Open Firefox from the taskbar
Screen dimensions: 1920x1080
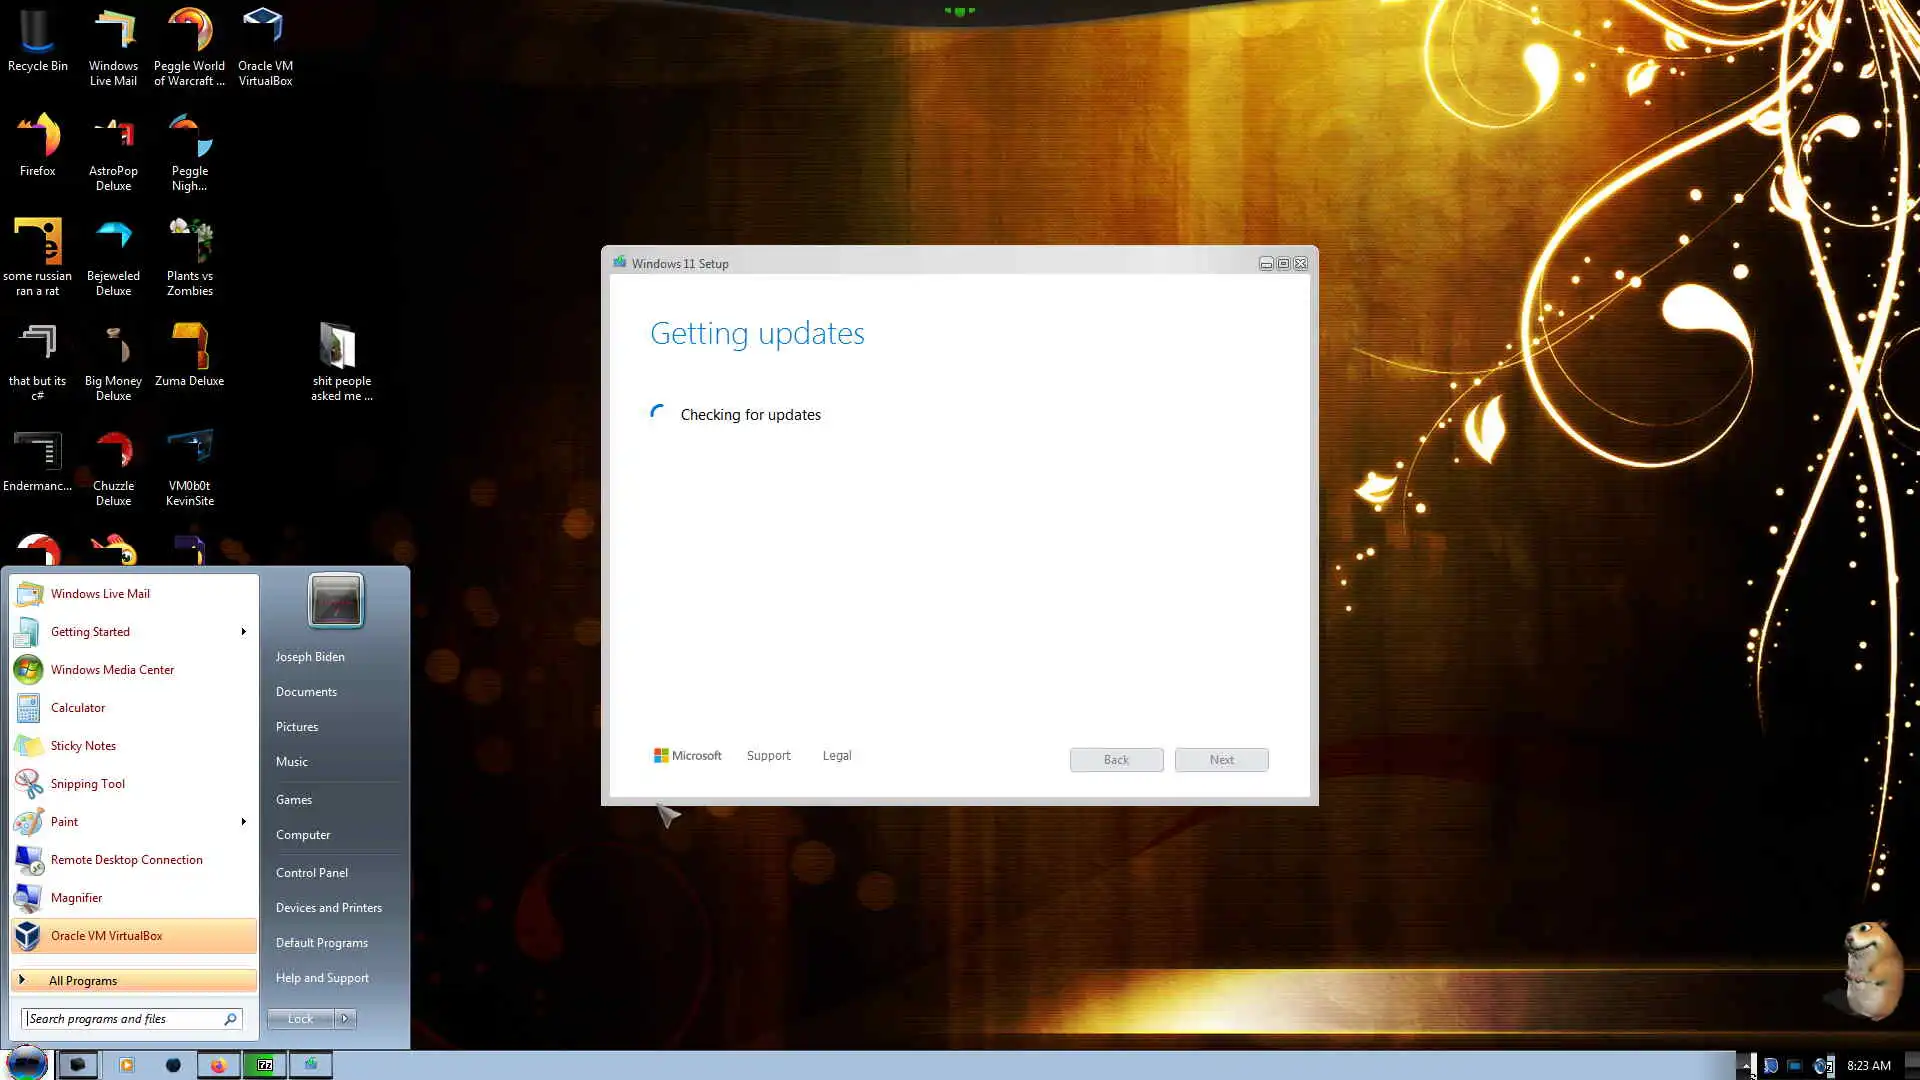point(218,1065)
